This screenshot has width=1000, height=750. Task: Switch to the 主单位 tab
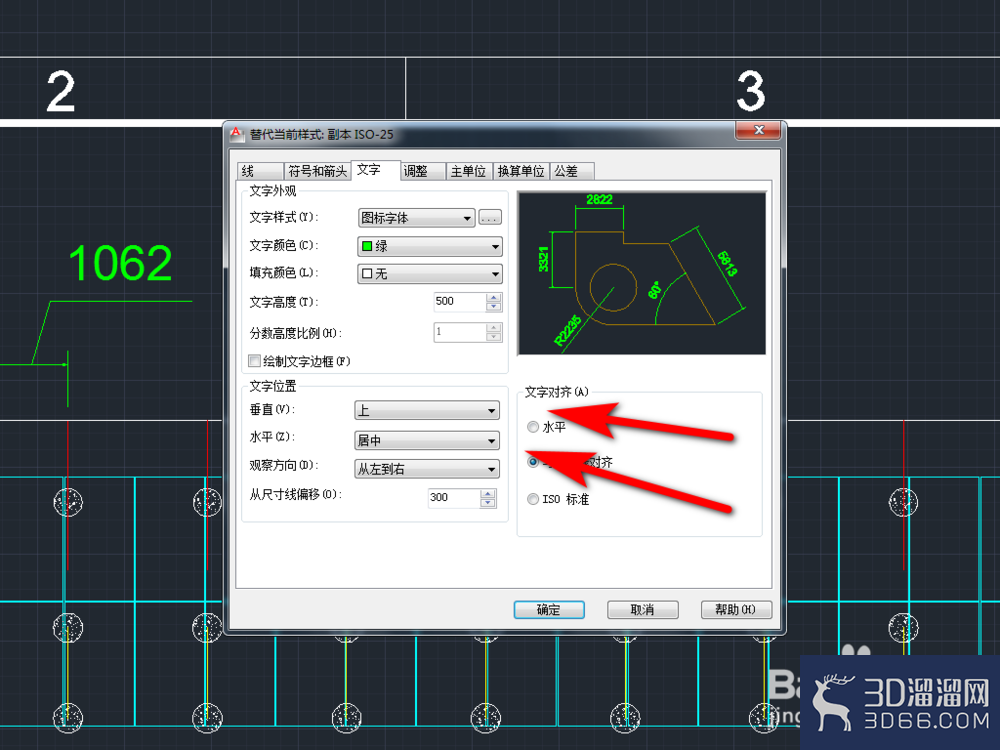click(469, 171)
